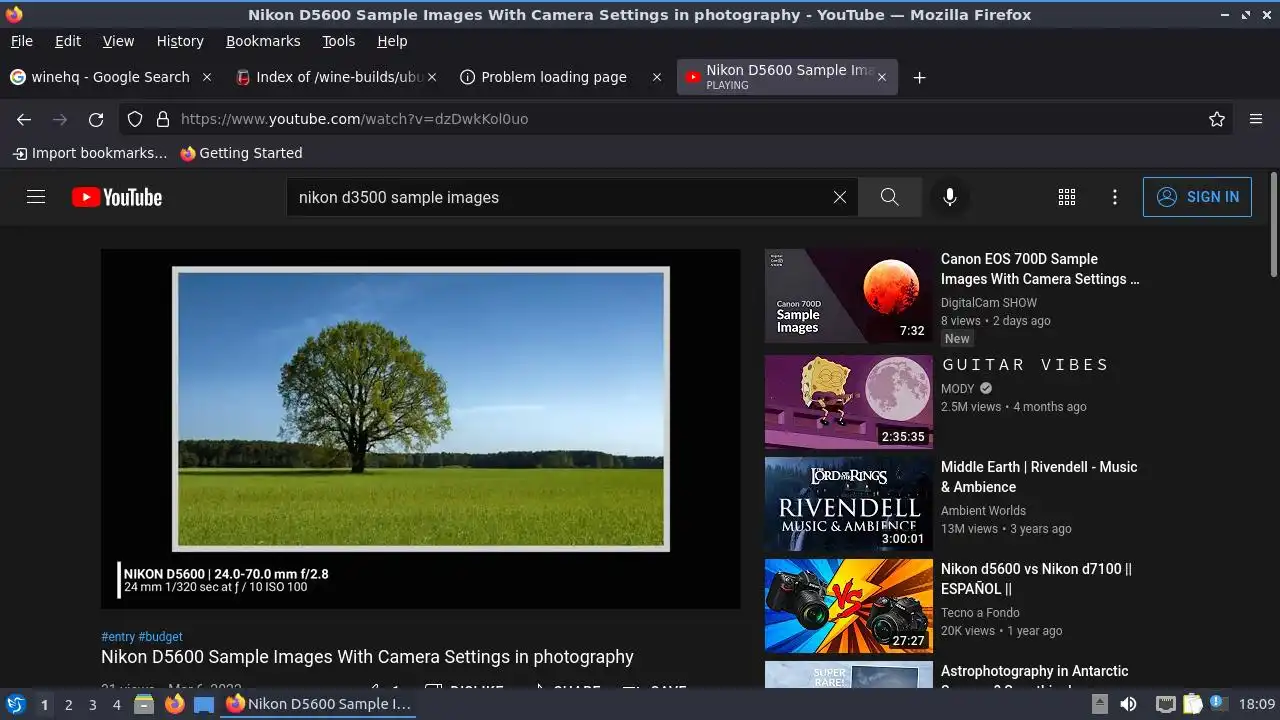This screenshot has height=720, width=1280.
Task: Click the SIGN IN button
Action: tap(1197, 197)
